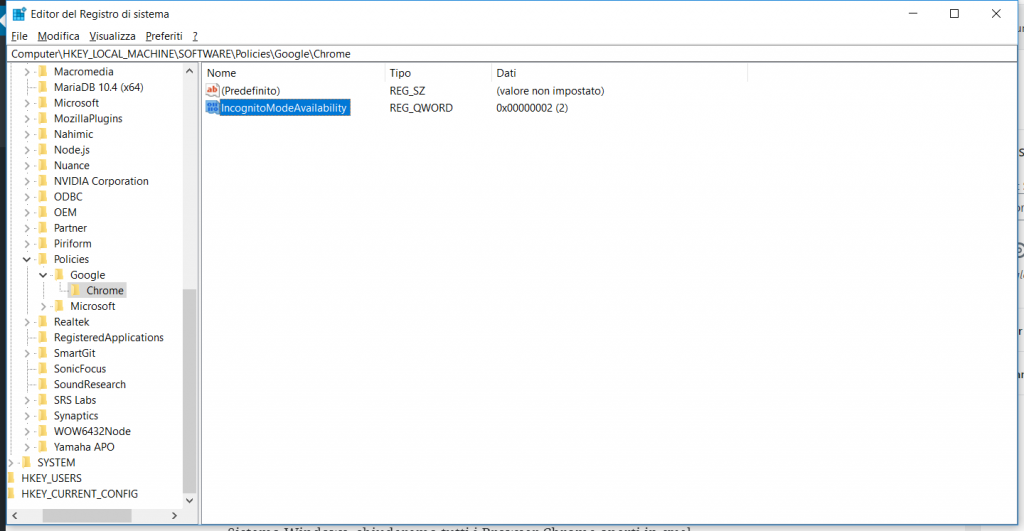Maximize the Registry Editor window
The height and width of the screenshot is (531, 1024).
954,14
